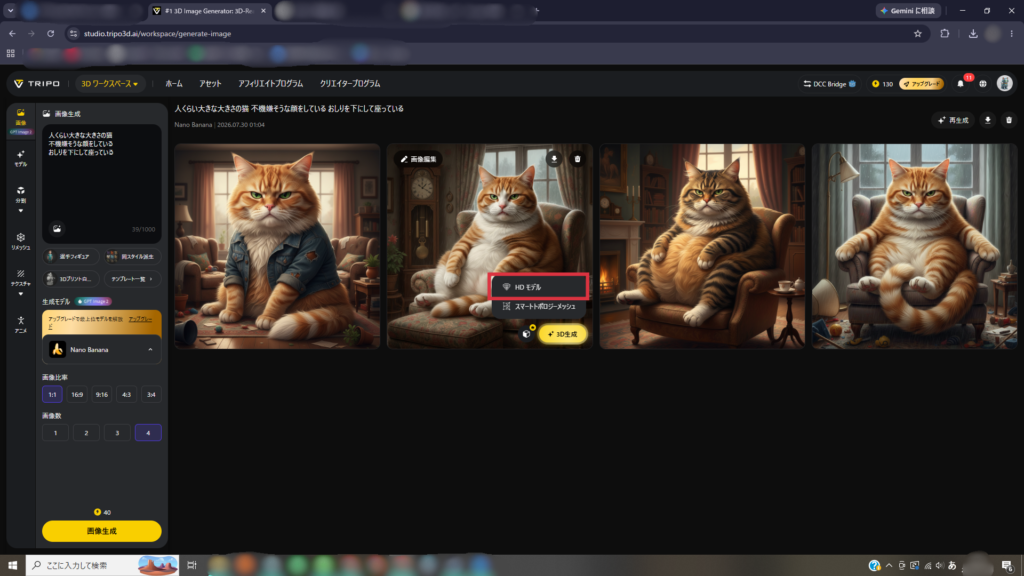Image resolution: width=1024 pixels, height=576 pixels.
Task: Expand the Nano Banana model selector
Action: coord(102,350)
